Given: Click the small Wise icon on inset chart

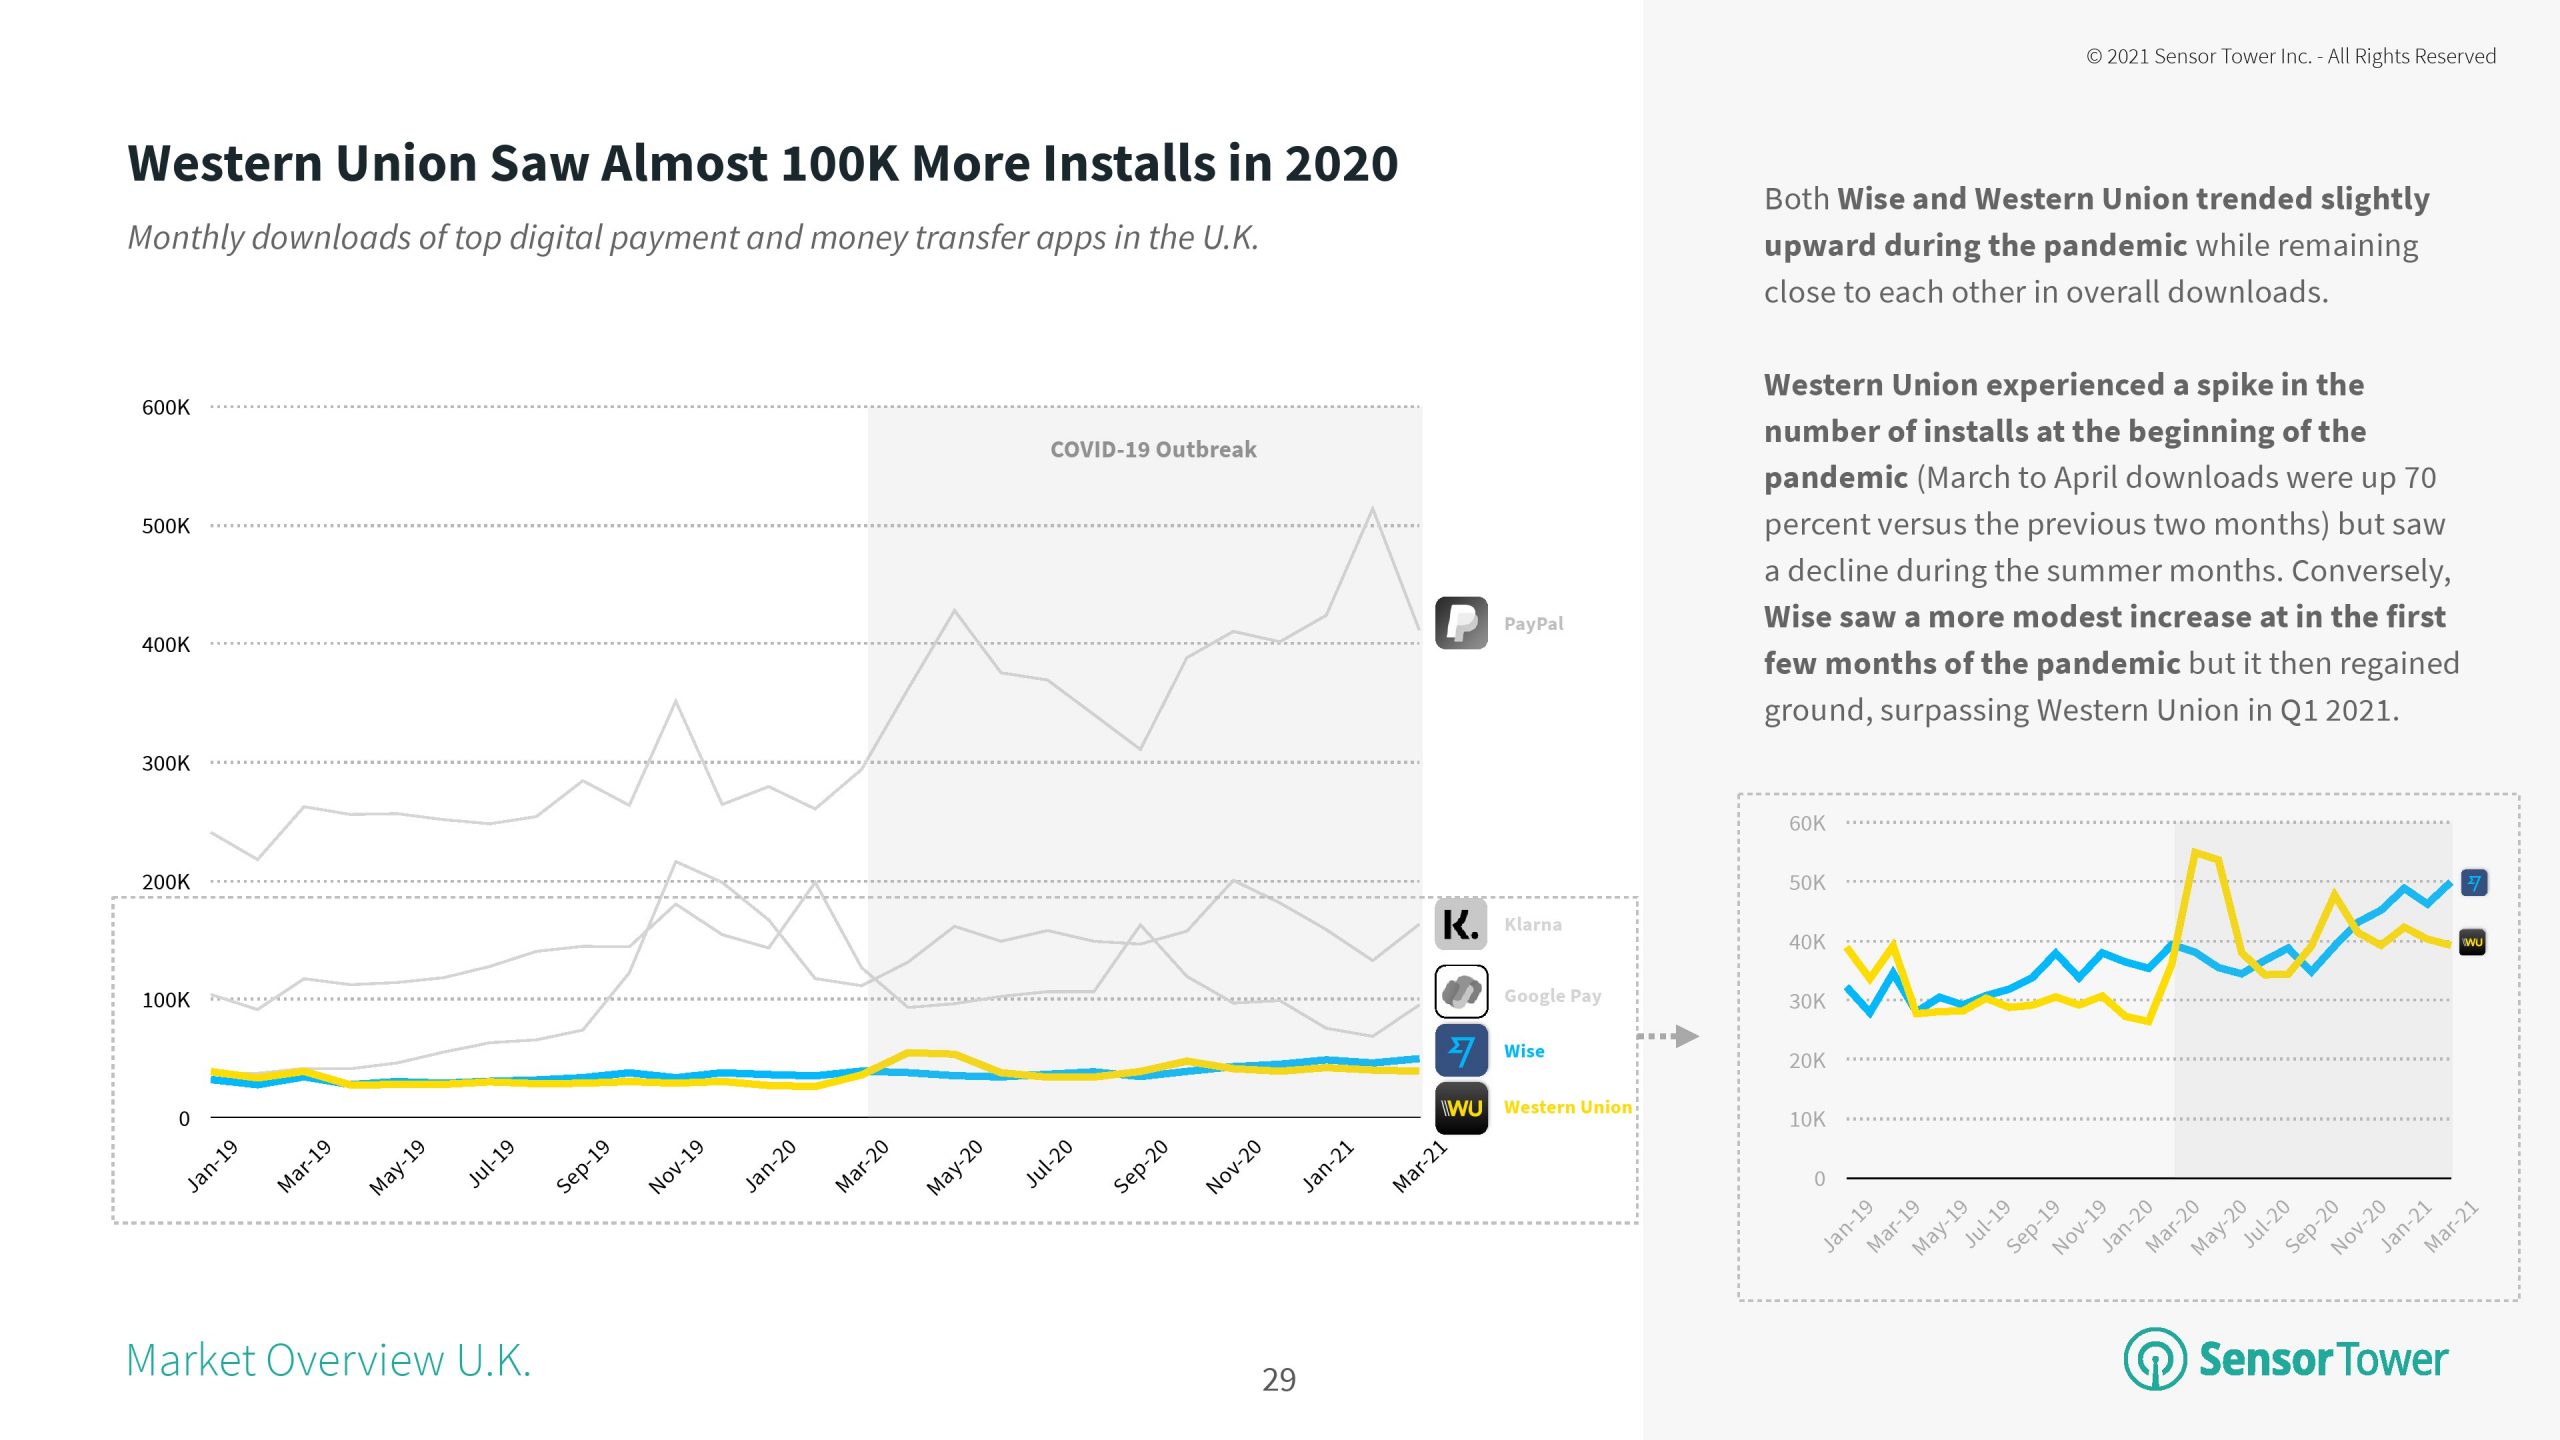Looking at the screenshot, I should [x=2473, y=883].
